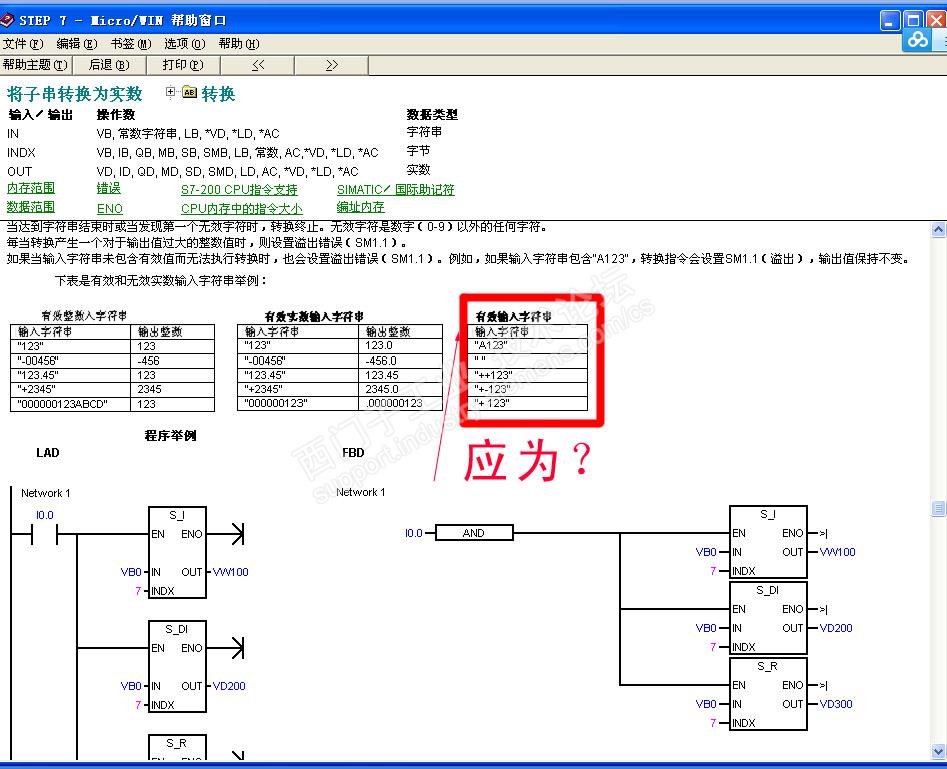Image resolution: width=947 pixels, height=769 pixels.
Task: Click the 后退 button
Action: tap(109, 65)
